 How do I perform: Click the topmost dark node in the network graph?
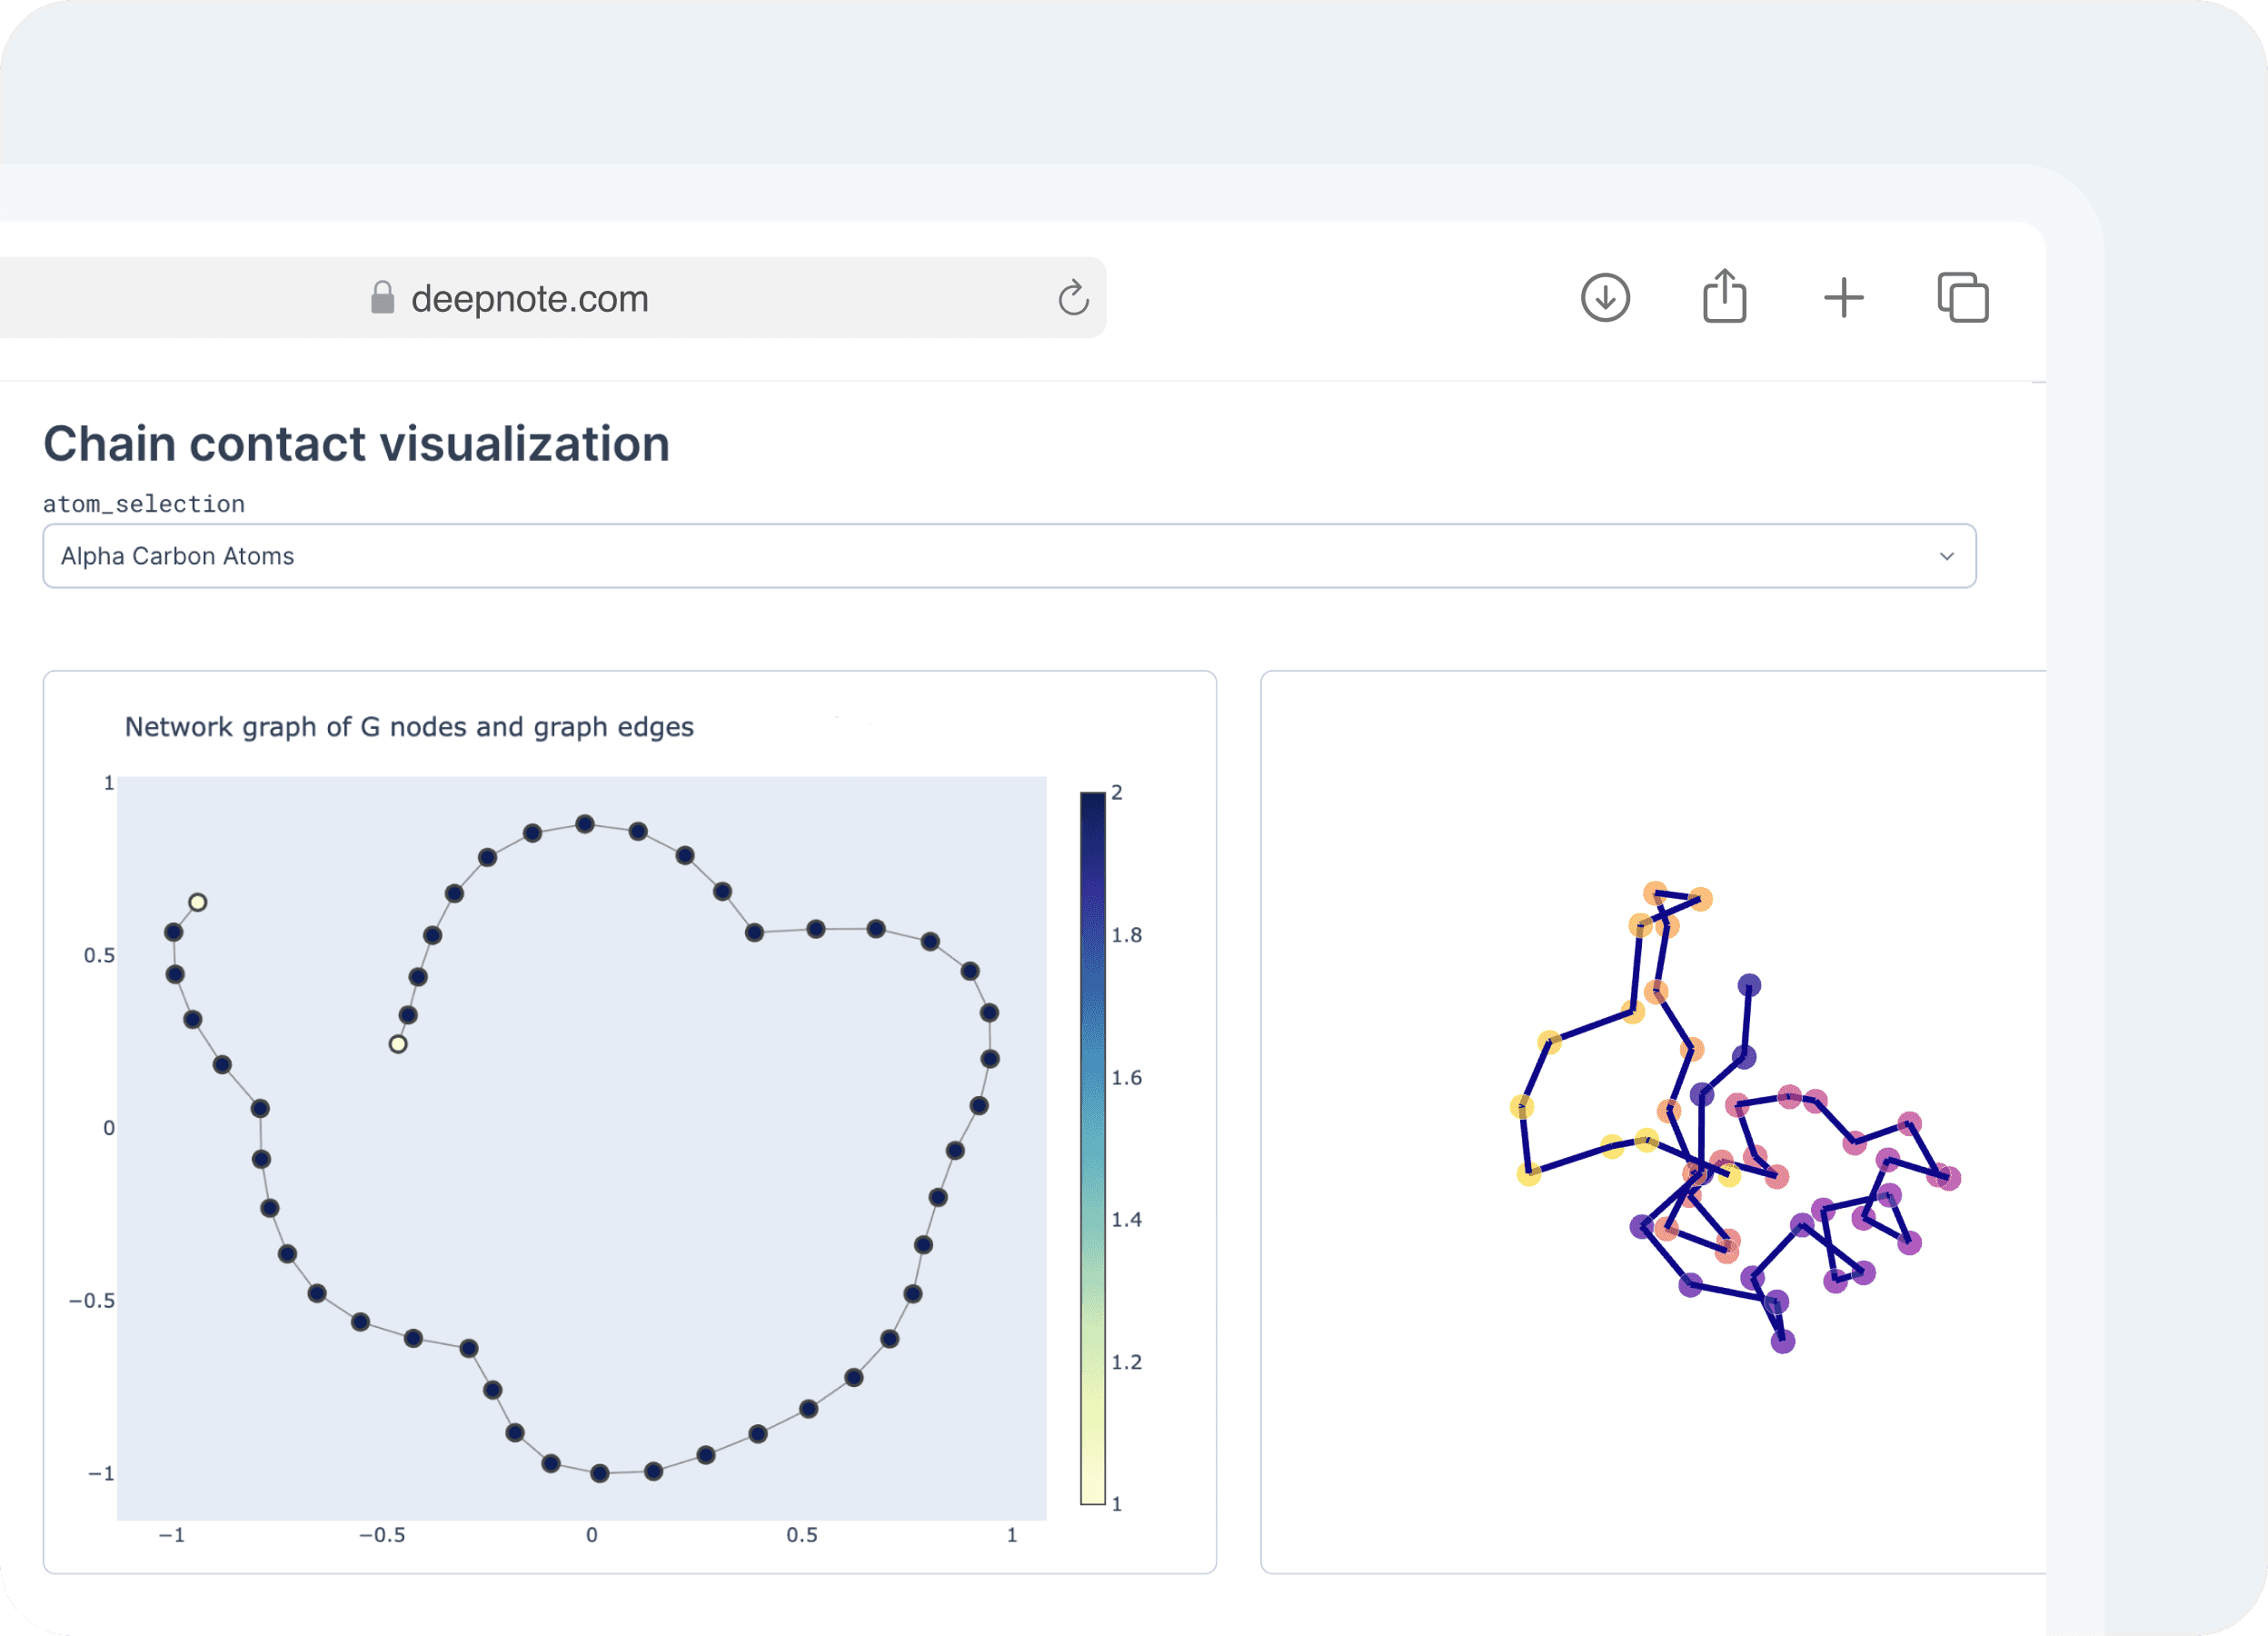pos(585,824)
